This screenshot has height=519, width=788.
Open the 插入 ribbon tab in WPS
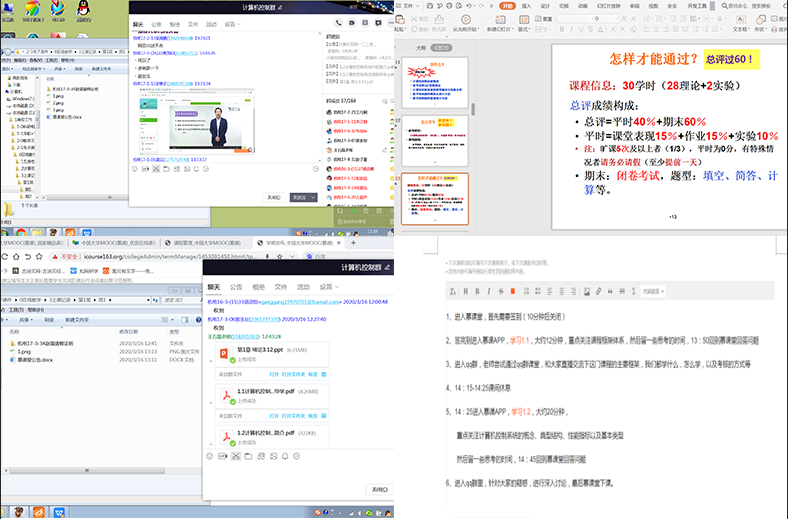[x=528, y=6]
